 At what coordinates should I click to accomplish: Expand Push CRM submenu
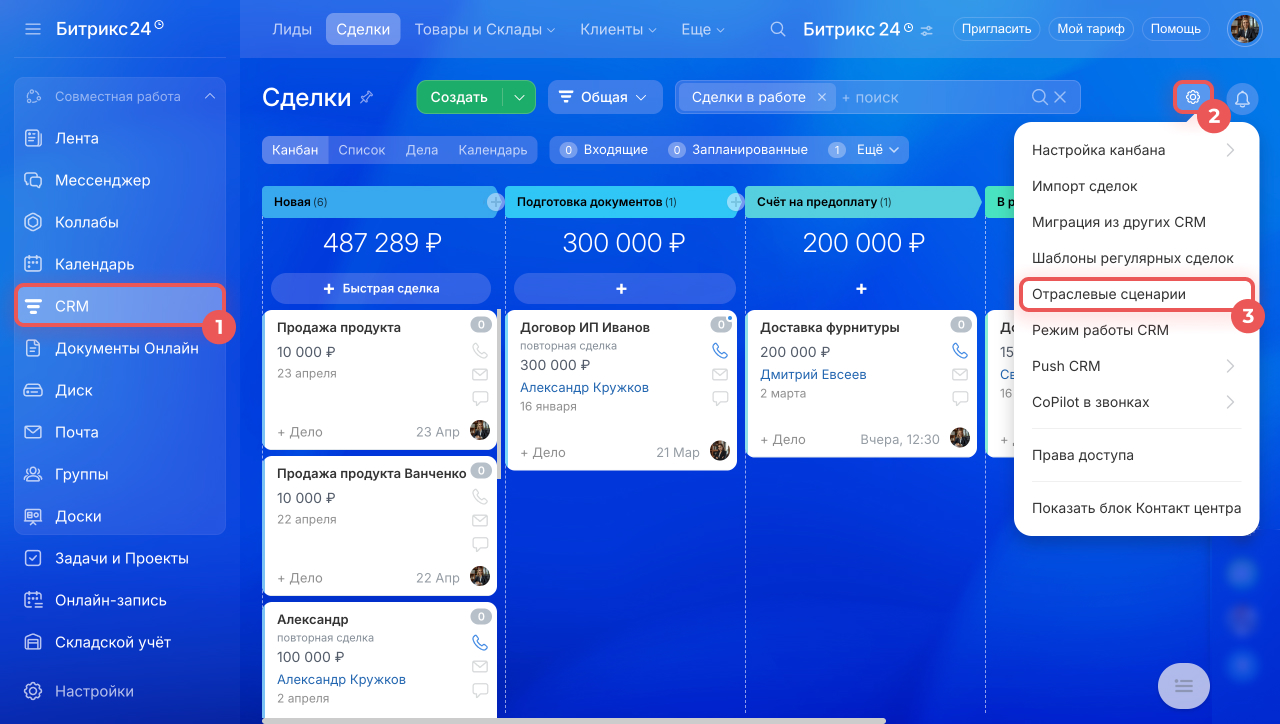click(x=1136, y=366)
